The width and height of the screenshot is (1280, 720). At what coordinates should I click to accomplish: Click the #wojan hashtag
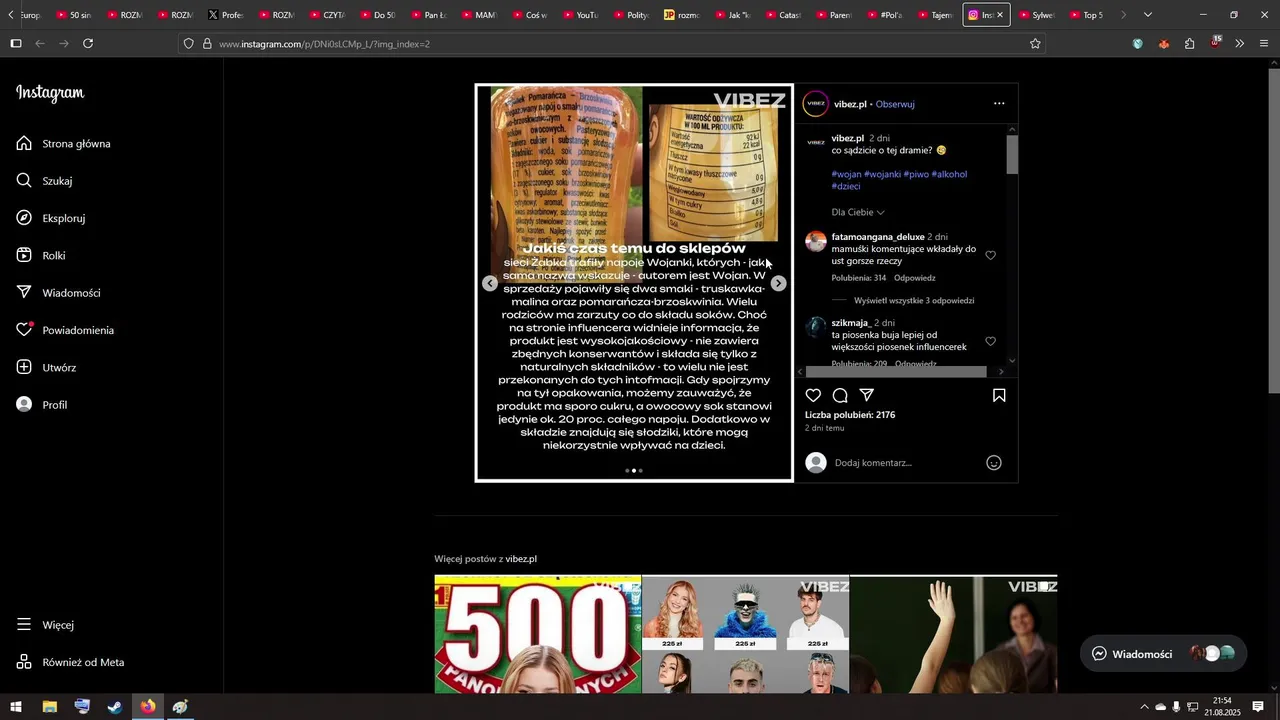(x=846, y=174)
